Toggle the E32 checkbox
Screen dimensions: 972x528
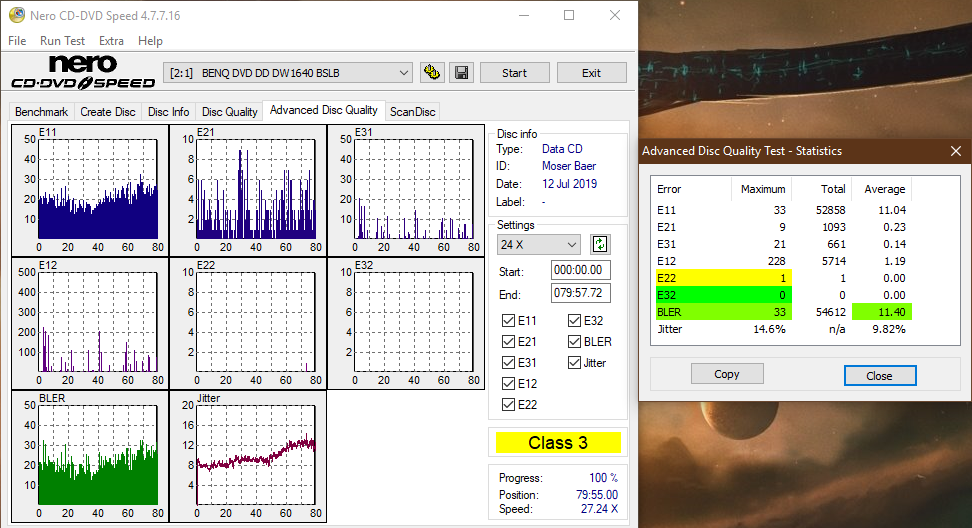574,320
